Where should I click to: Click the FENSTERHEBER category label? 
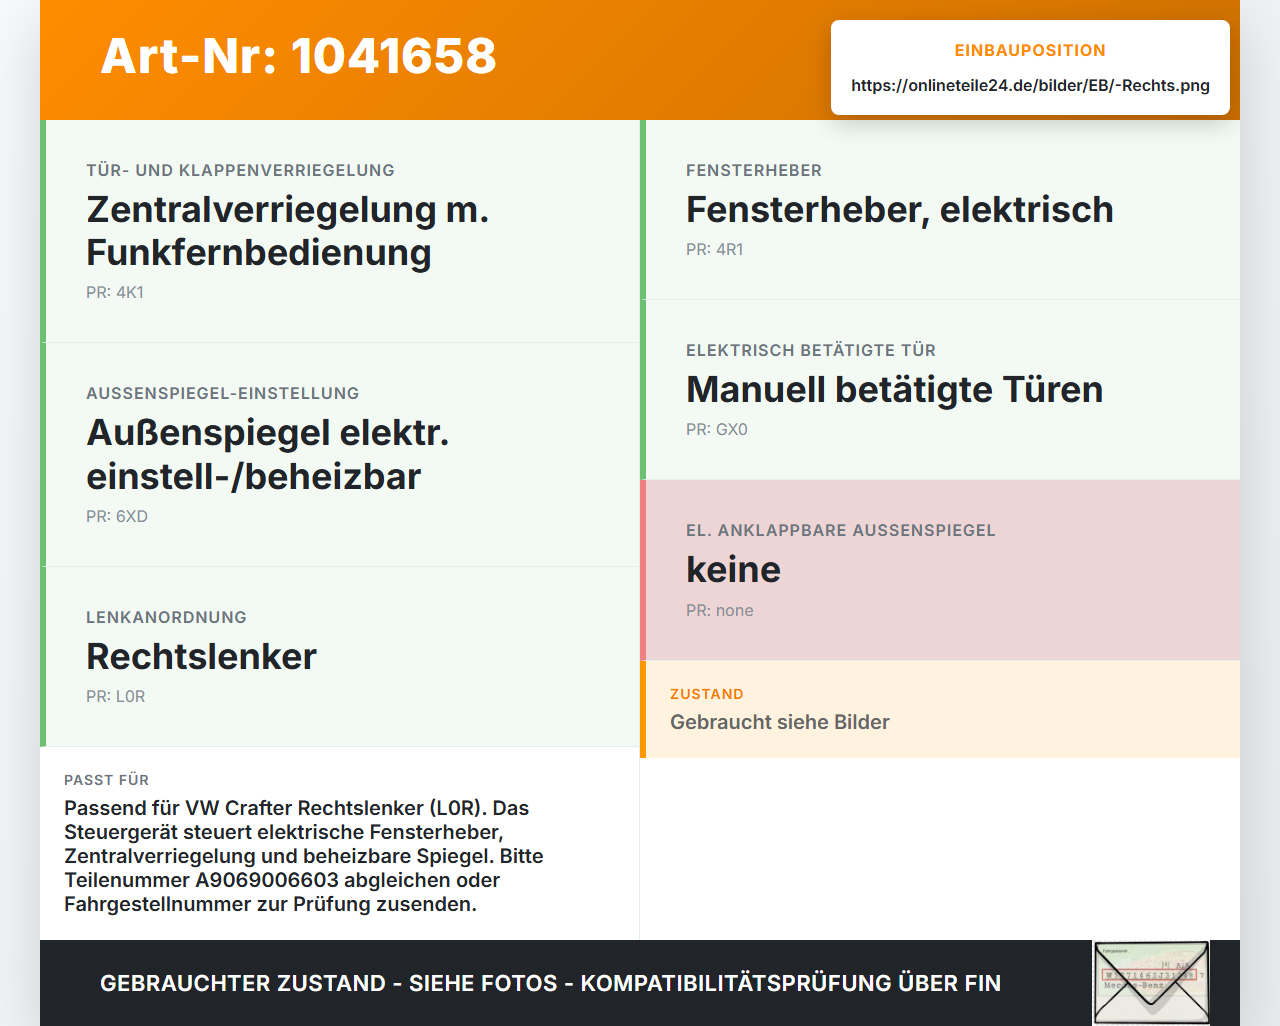pyautogui.click(x=754, y=170)
